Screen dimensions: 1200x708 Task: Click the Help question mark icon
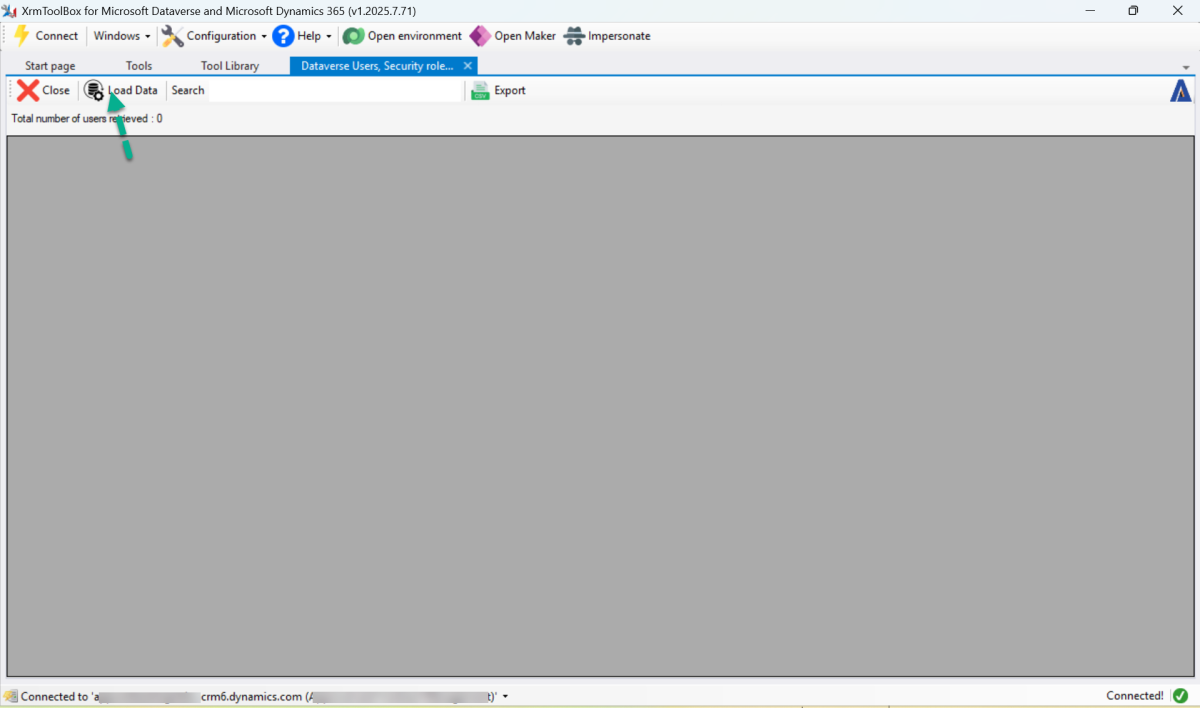(x=283, y=36)
